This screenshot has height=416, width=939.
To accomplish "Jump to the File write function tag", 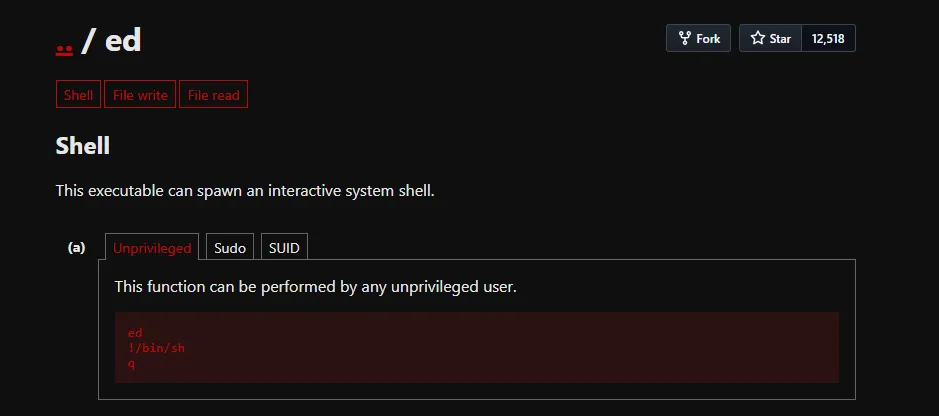I will [140, 95].
